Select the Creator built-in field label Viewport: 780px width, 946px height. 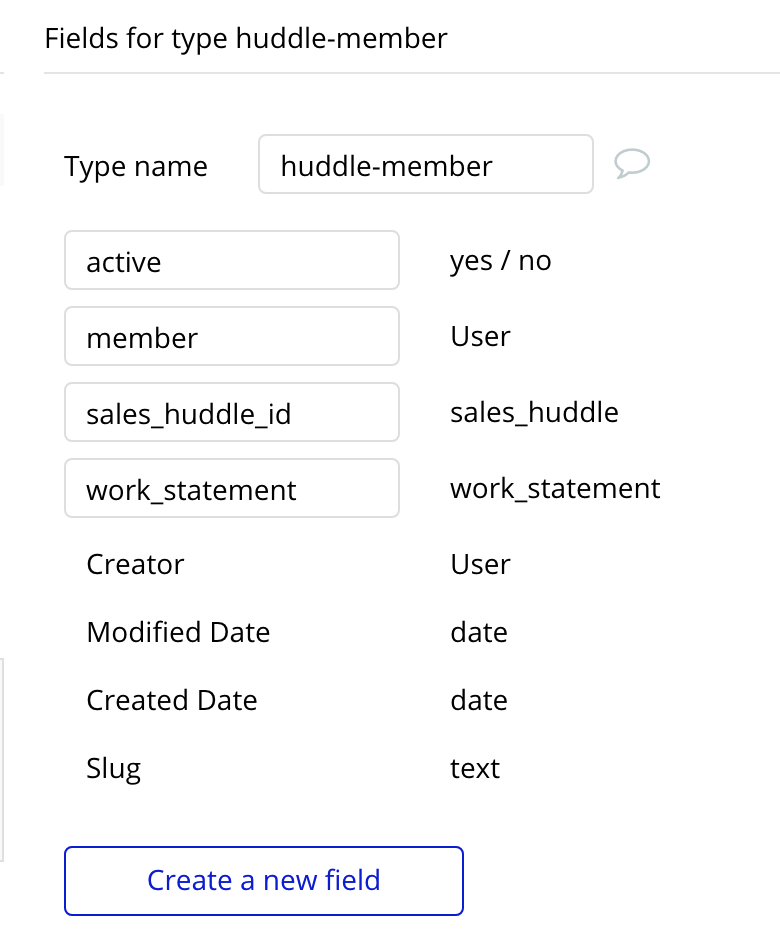pos(135,565)
